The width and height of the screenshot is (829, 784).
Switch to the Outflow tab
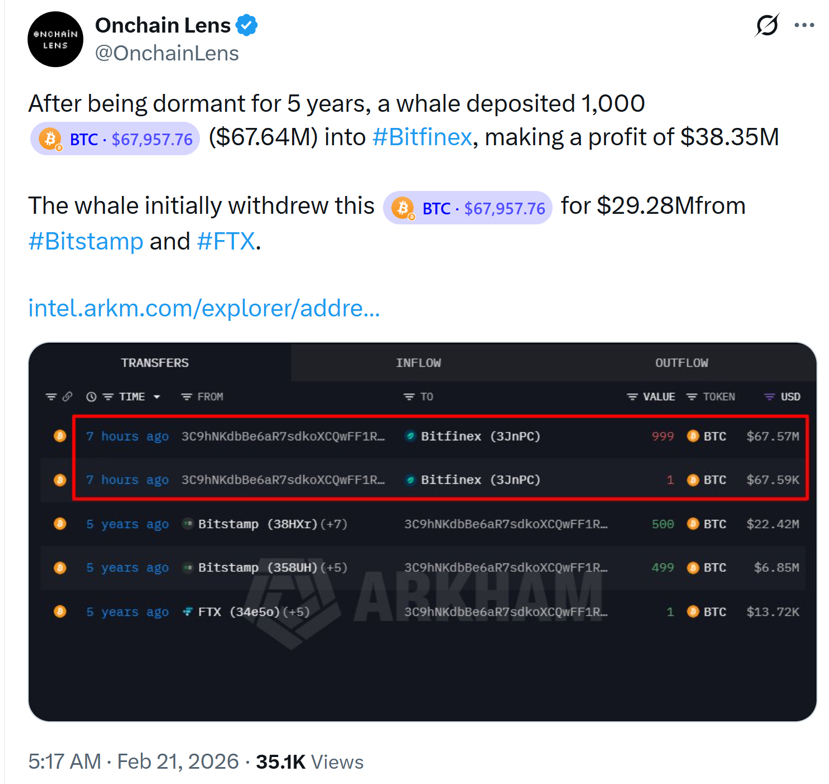click(x=681, y=363)
